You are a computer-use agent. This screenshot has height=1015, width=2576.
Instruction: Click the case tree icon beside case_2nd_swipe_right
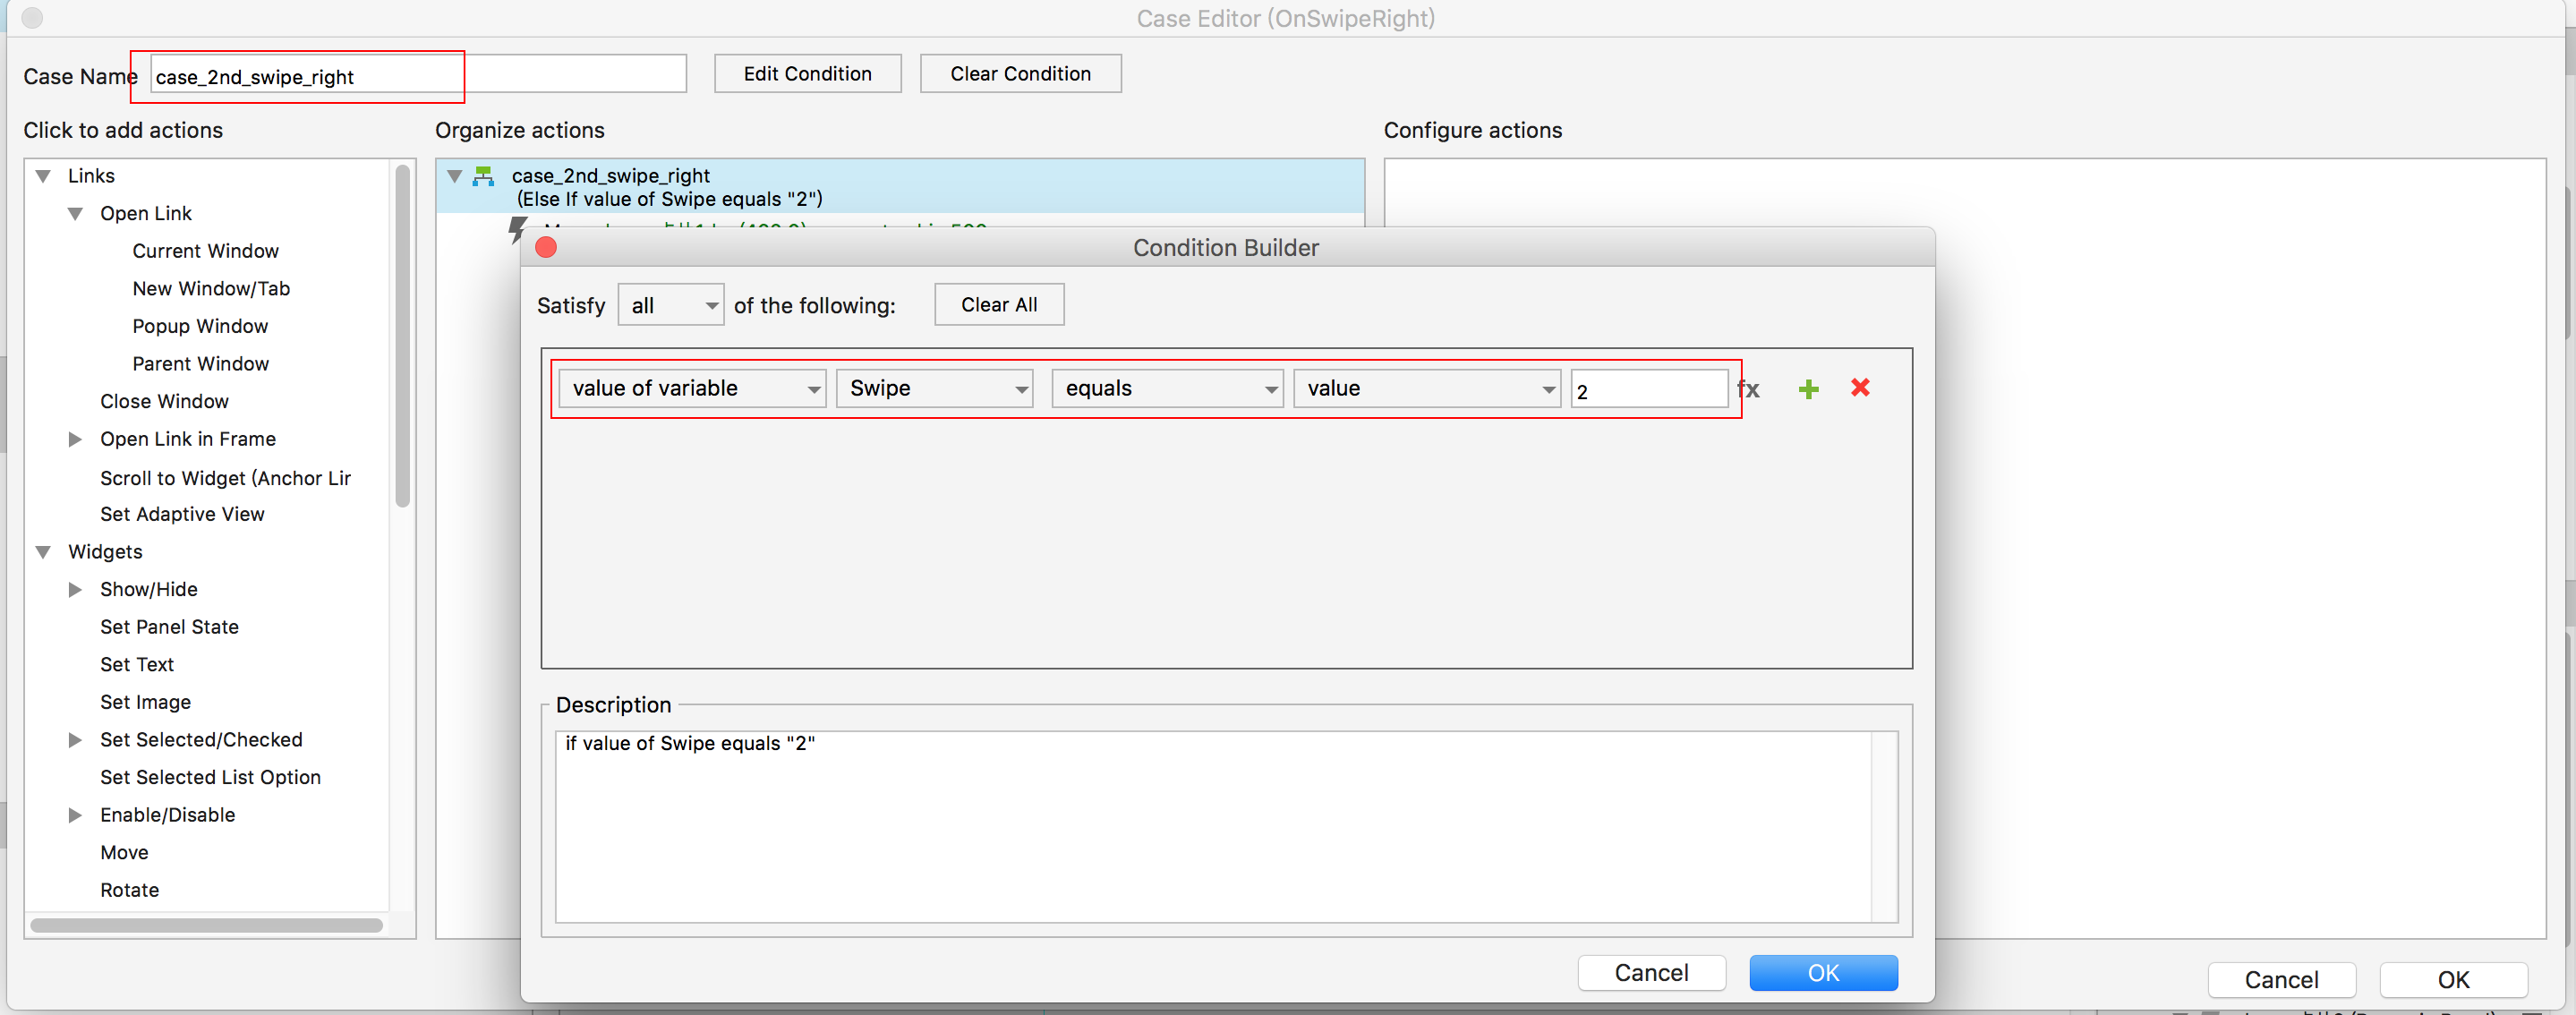pyautogui.click(x=483, y=176)
